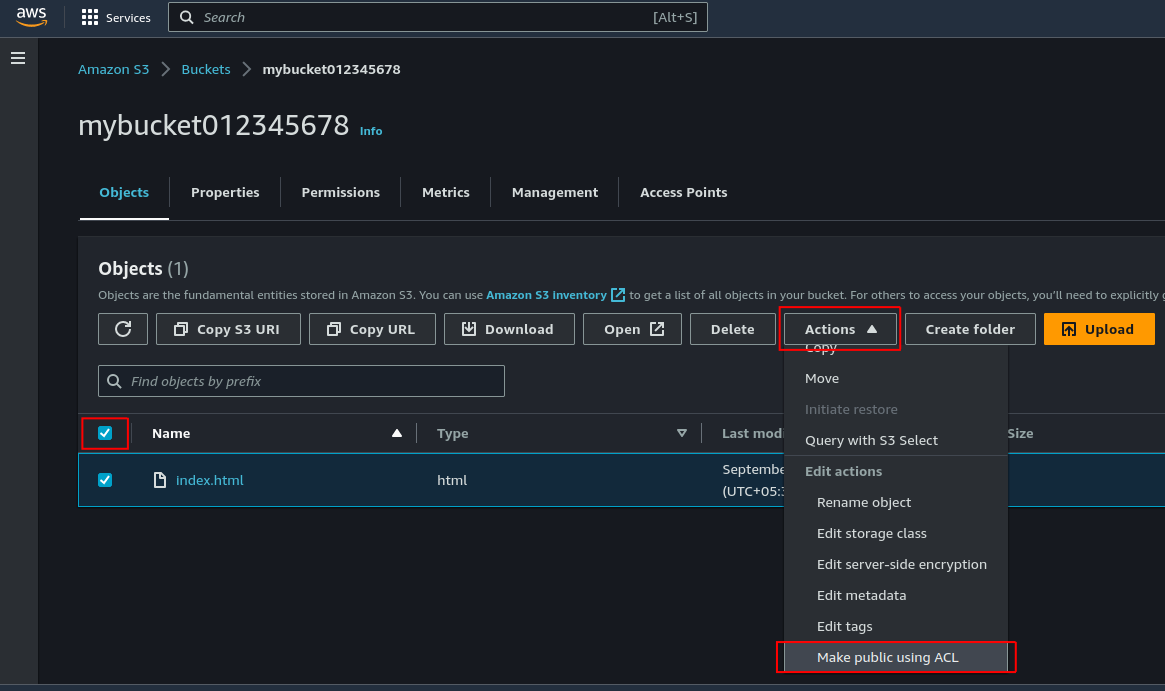Click the Name column header
Image resolution: width=1165 pixels, height=691 pixels.
click(x=171, y=433)
